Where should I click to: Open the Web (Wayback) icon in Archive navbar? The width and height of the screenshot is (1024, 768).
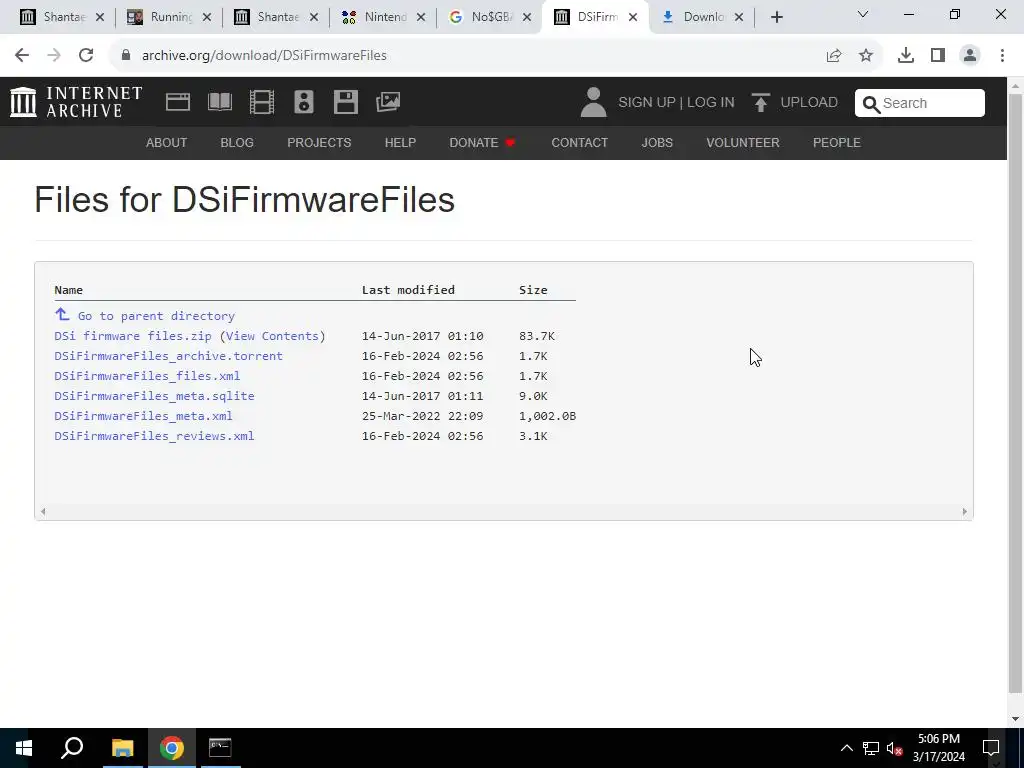[x=178, y=102]
